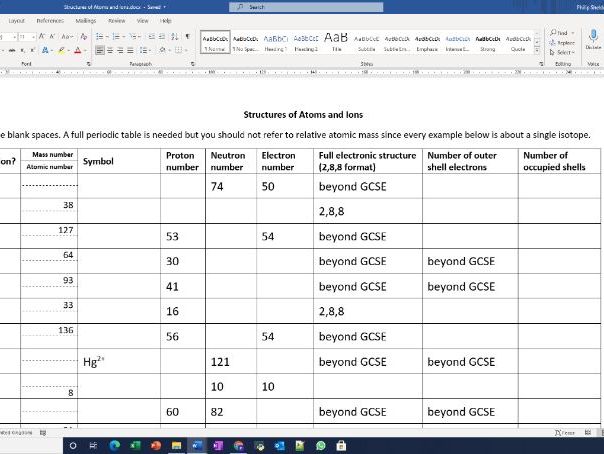Apply subscript formatting

pos(23,50)
